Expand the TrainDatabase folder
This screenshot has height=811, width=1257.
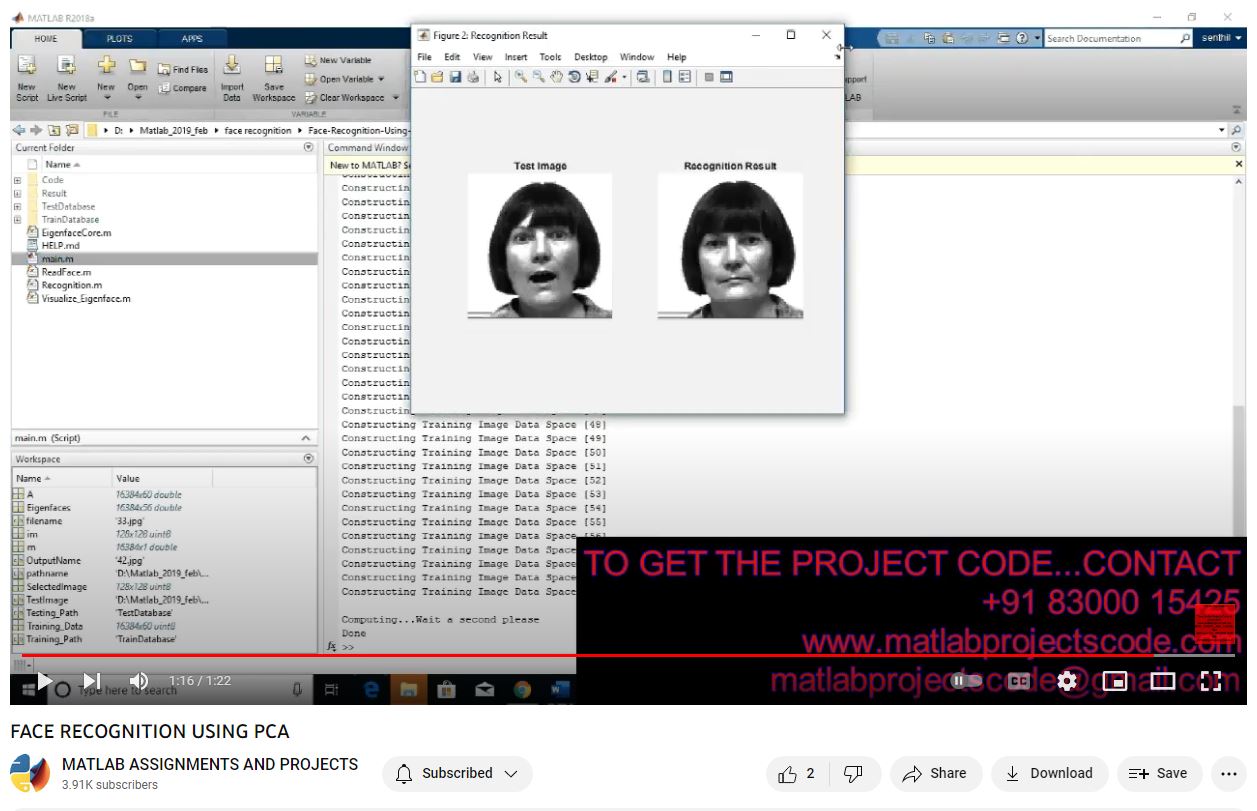[17, 219]
